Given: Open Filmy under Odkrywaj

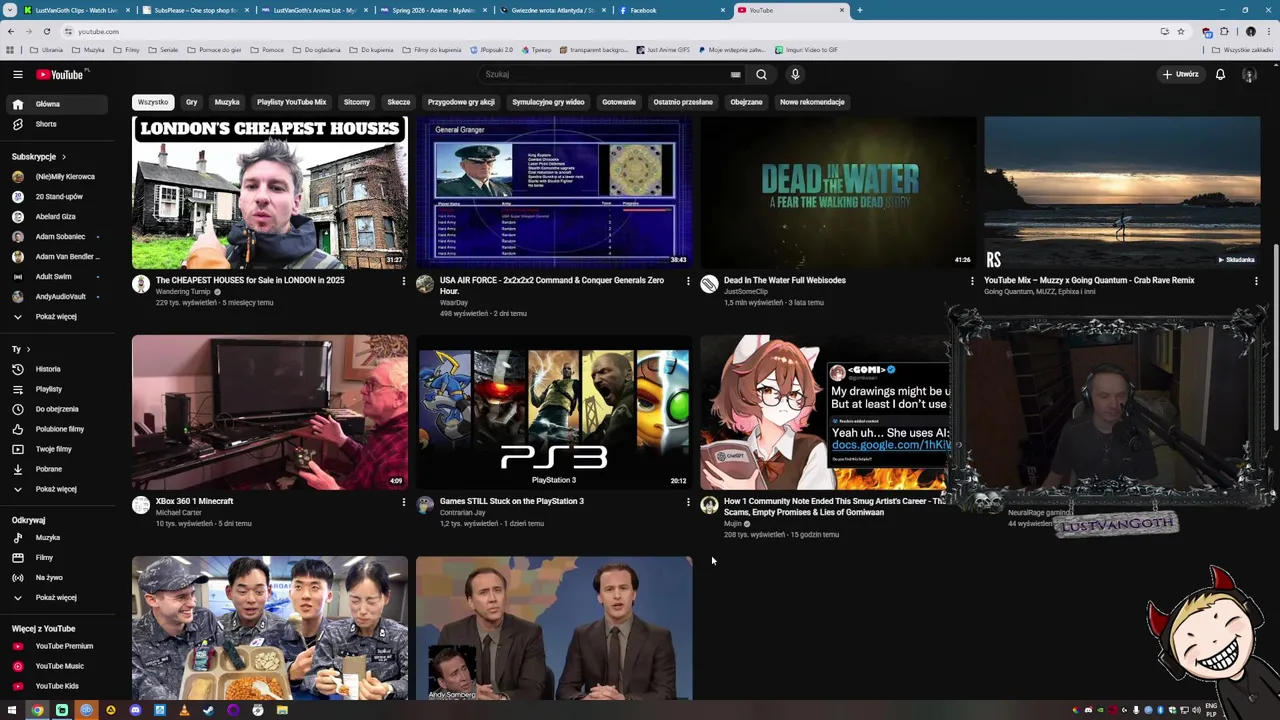Looking at the screenshot, I should click(58, 558).
